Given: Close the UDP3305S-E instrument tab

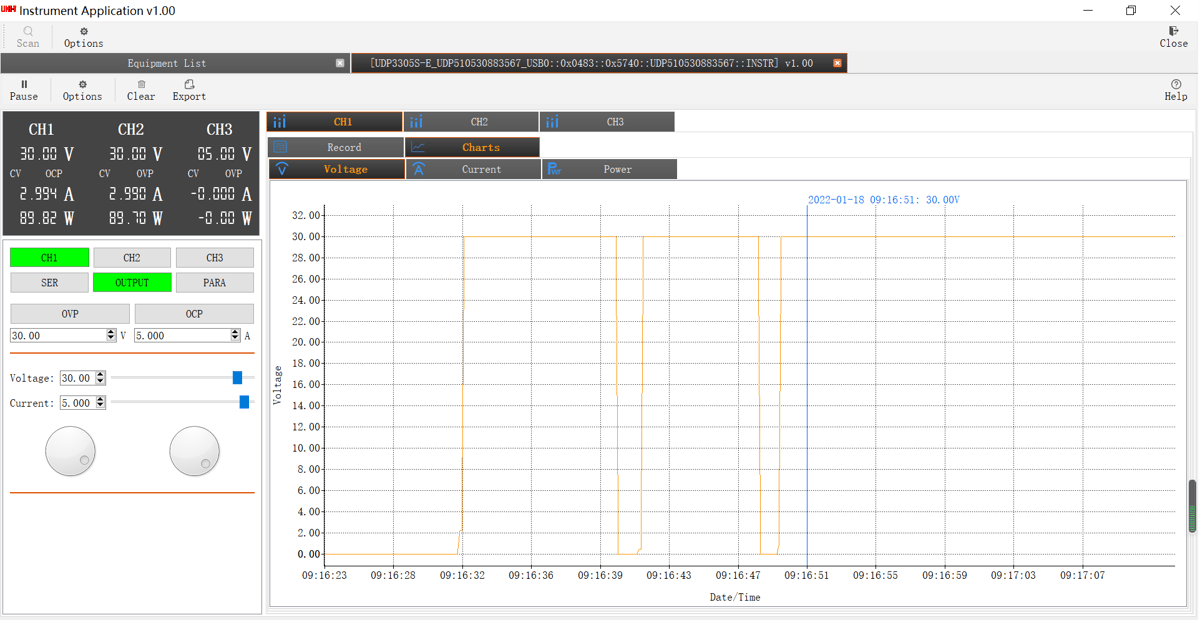Looking at the screenshot, I should pos(838,63).
